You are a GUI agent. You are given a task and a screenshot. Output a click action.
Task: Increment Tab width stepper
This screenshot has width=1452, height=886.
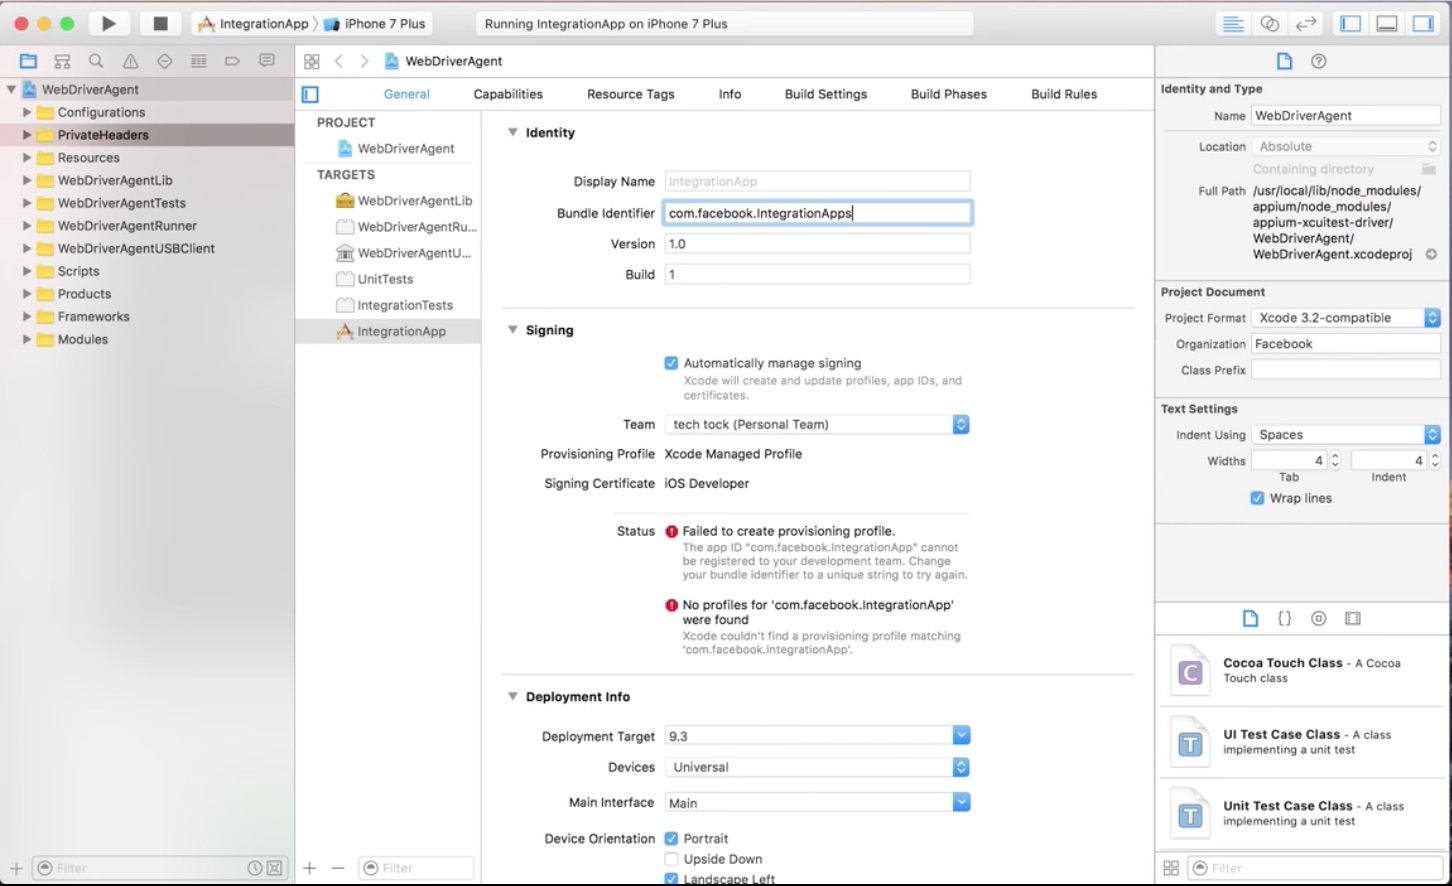[1334, 456]
